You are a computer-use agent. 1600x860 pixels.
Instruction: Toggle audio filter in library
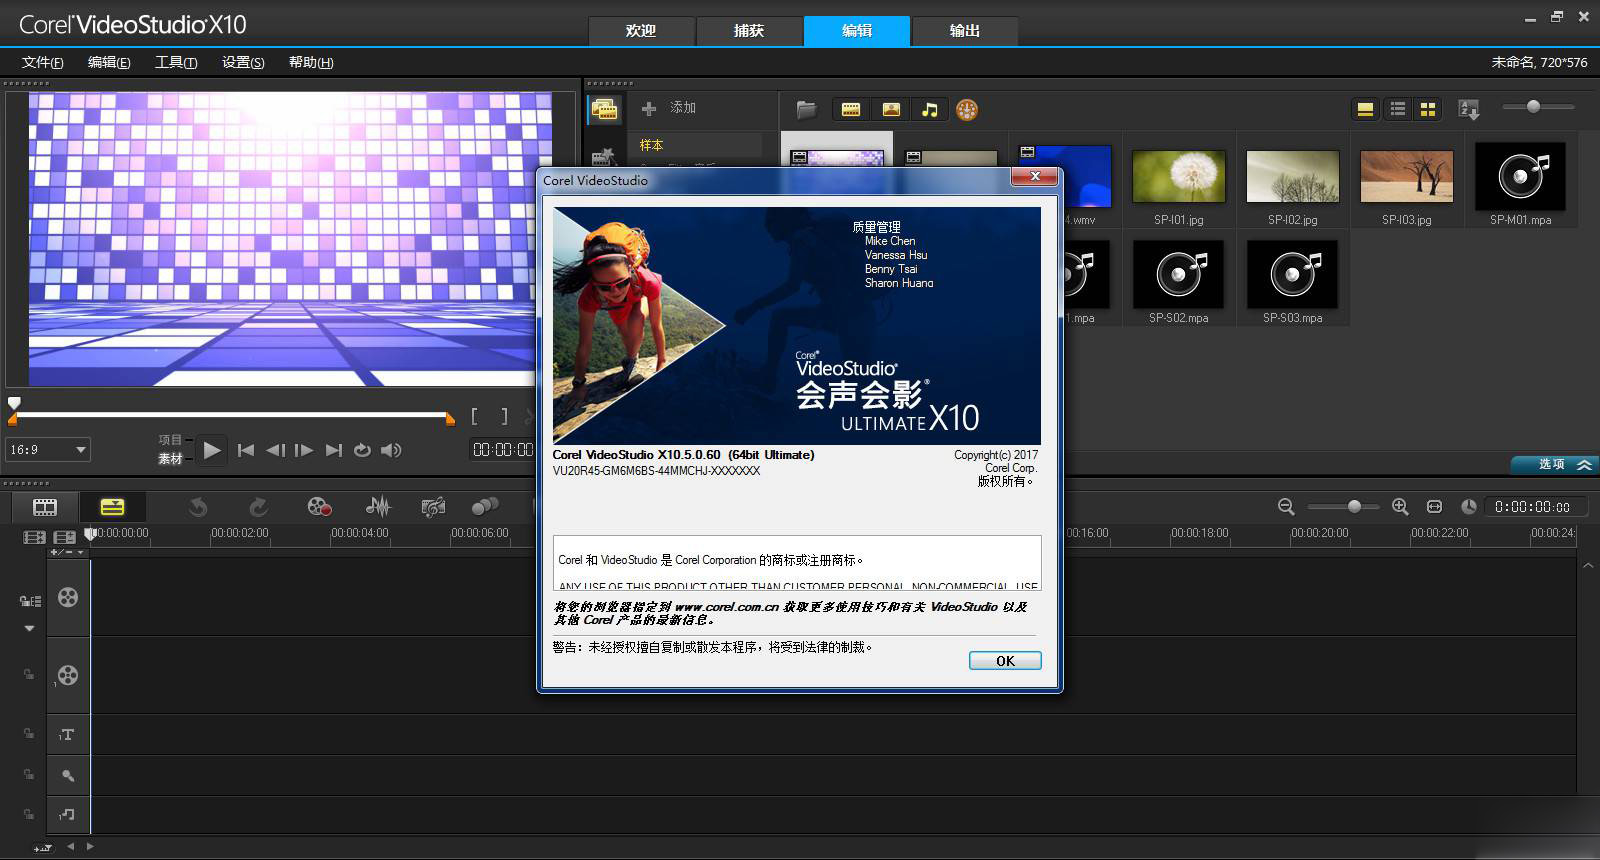pyautogui.click(x=930, y=109)
